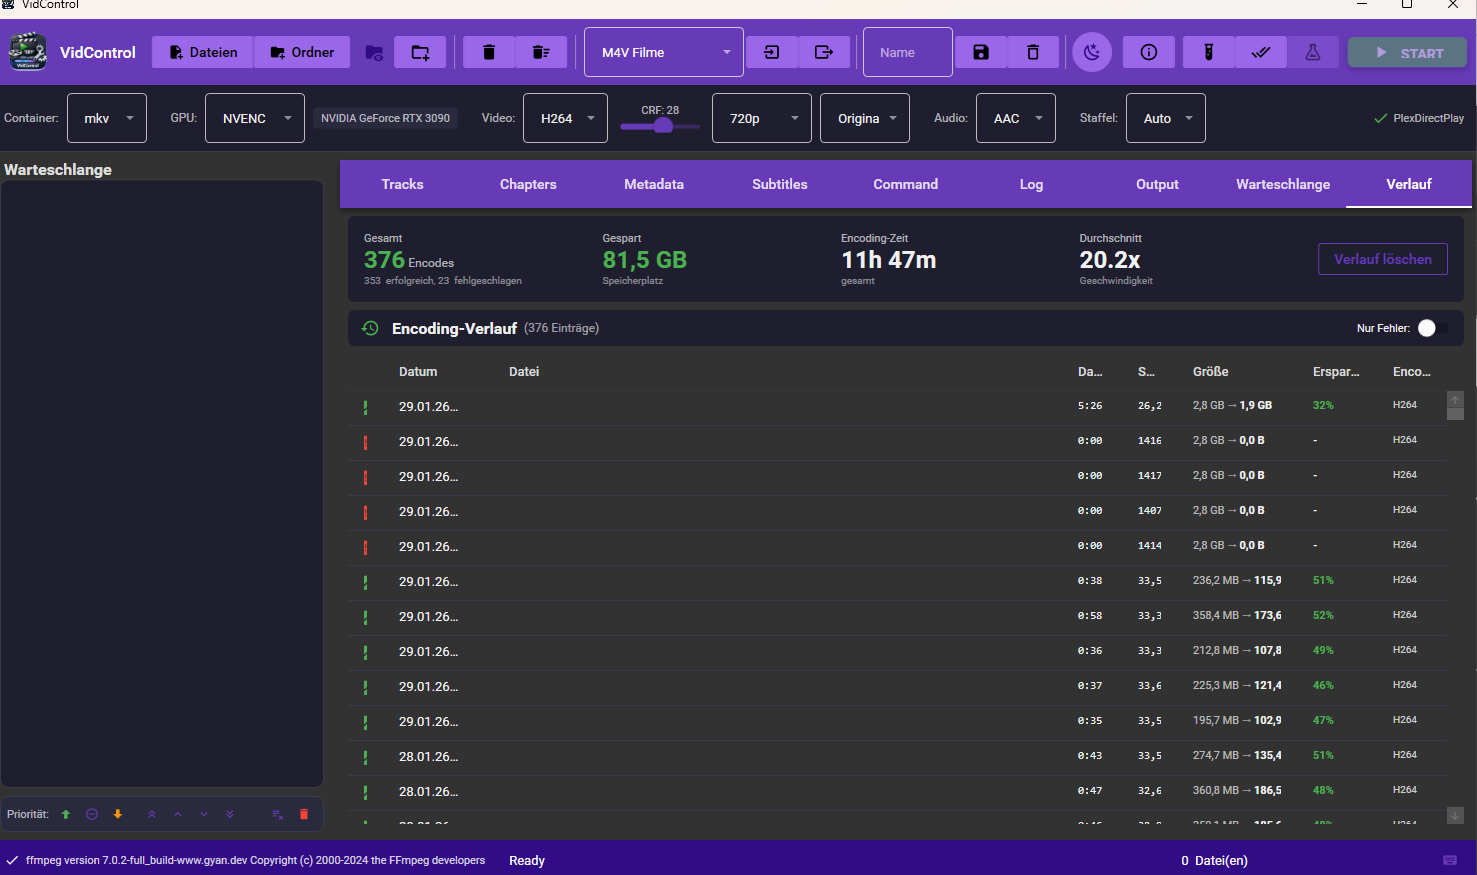Switch to the Command tab
Viewport: 1477px width, 875px height.
[906, 184]
